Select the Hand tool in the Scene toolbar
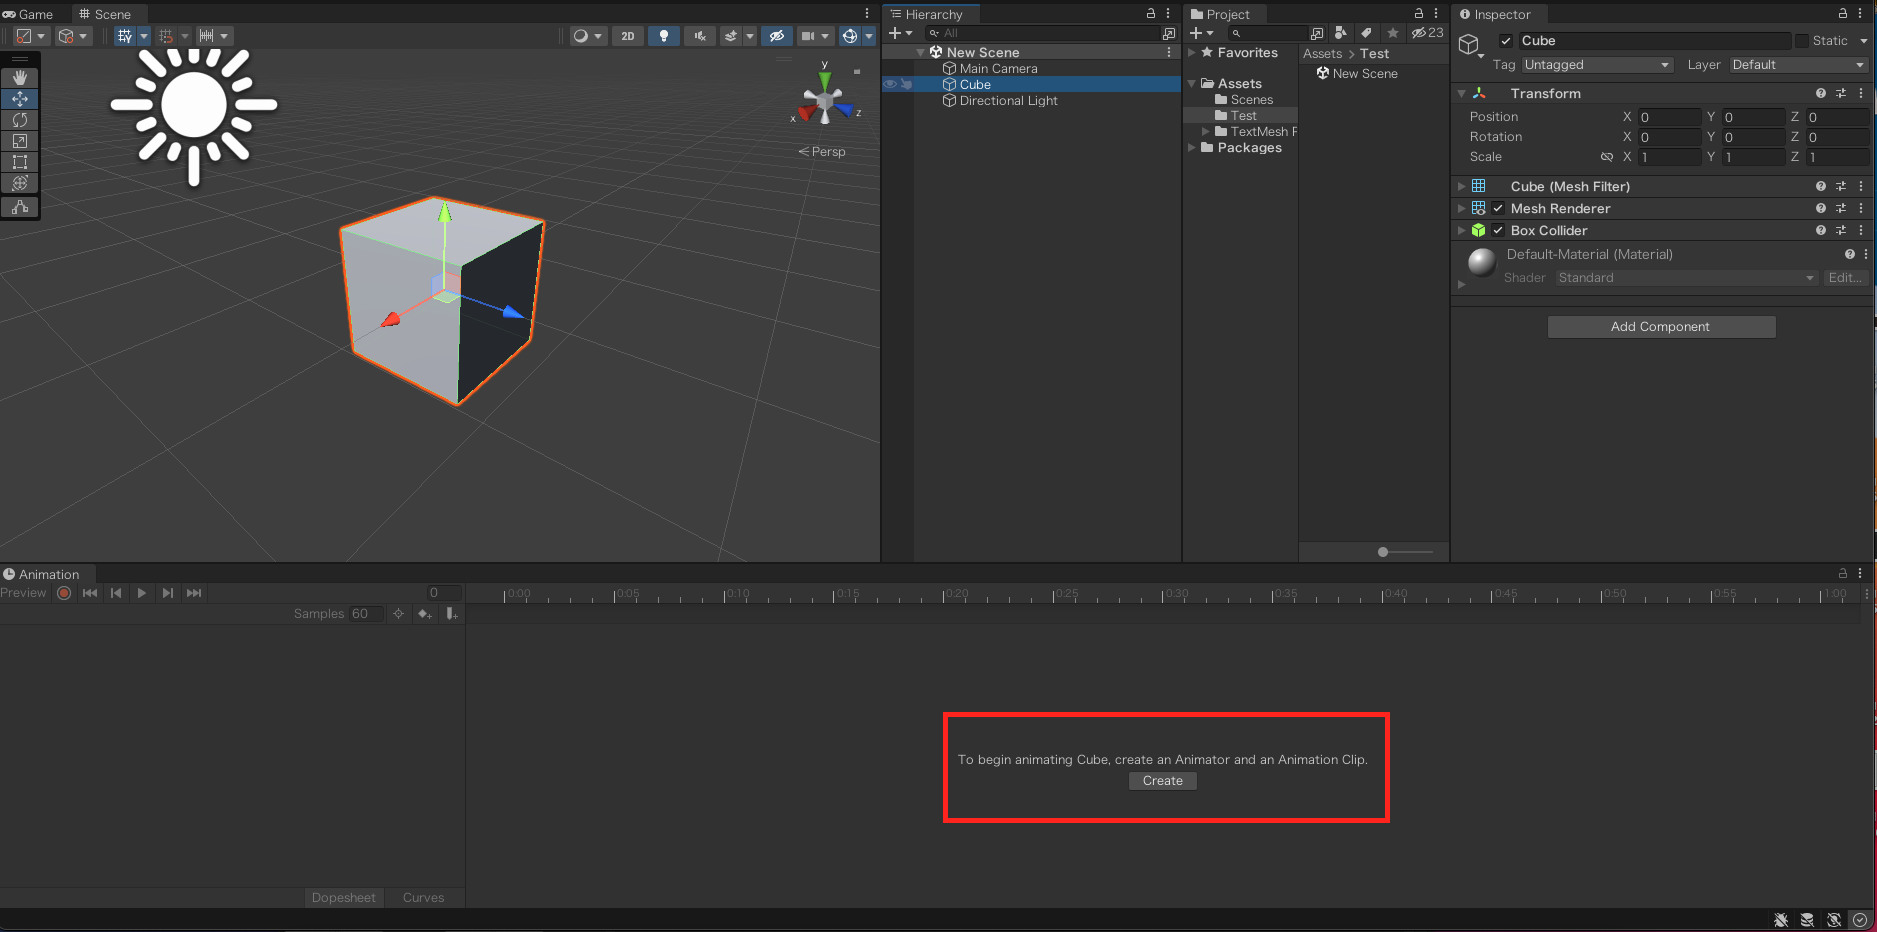The image size is (1877, 932). tap(20, 77)
